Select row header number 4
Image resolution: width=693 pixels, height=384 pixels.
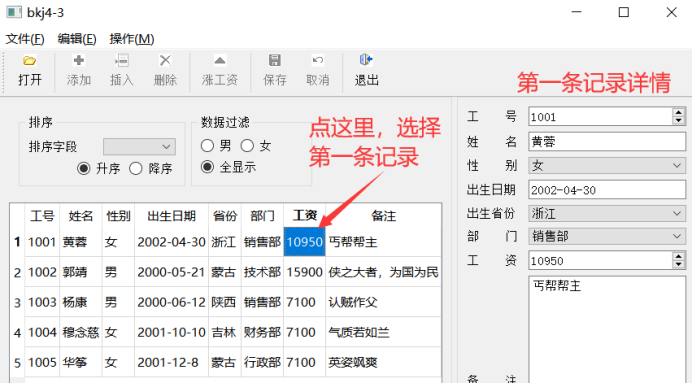coord(17,332)
